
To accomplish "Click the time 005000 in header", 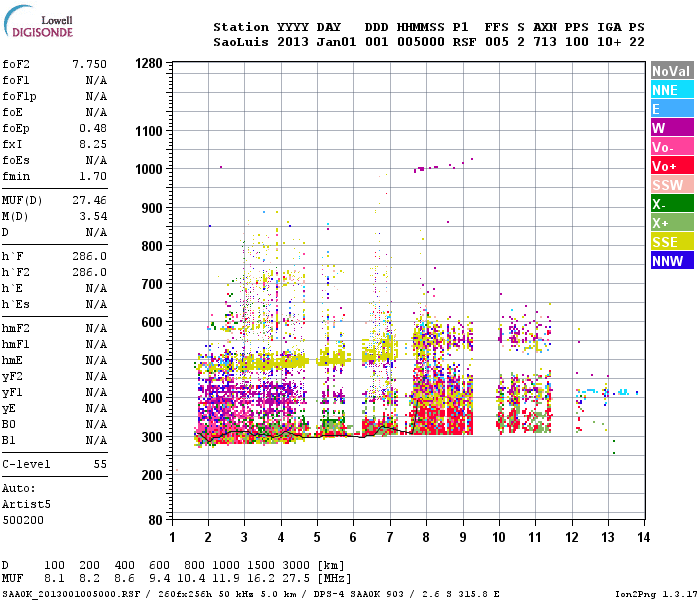I will click(x=421, y=42).
